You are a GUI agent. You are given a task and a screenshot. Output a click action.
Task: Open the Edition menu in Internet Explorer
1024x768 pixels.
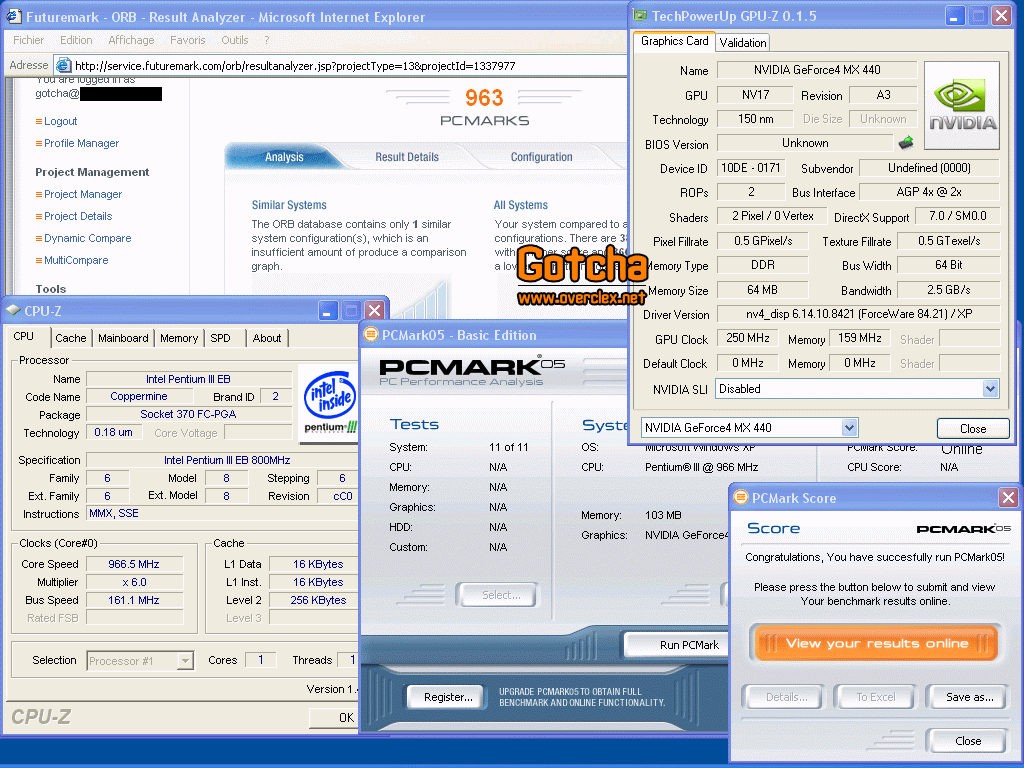tap(76, 40)
